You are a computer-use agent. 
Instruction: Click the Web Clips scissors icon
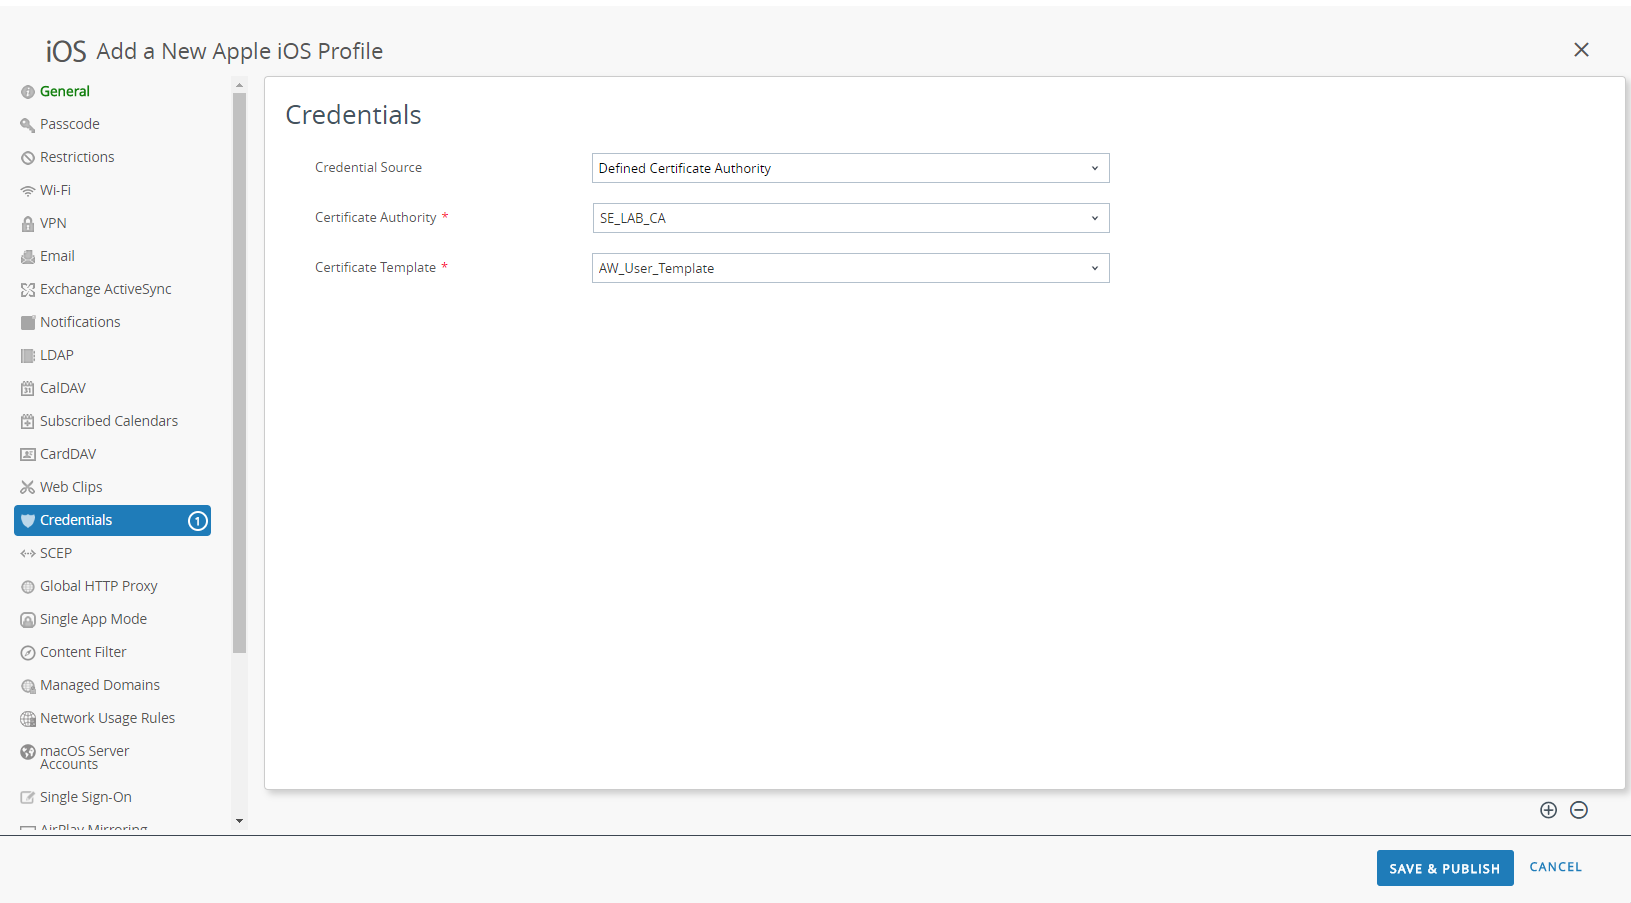pyautogui.click(x=27, y=488)
